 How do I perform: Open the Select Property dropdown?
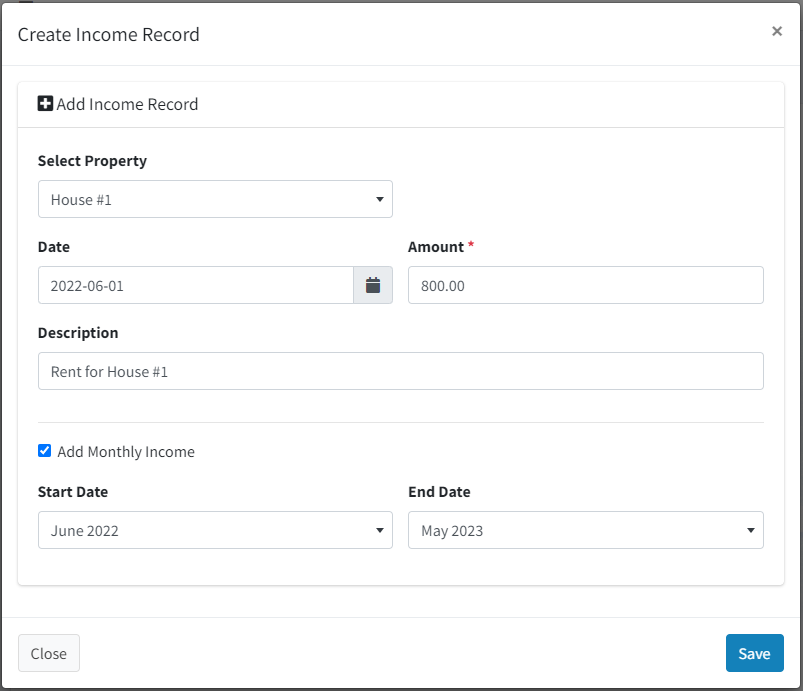[215, 199]
